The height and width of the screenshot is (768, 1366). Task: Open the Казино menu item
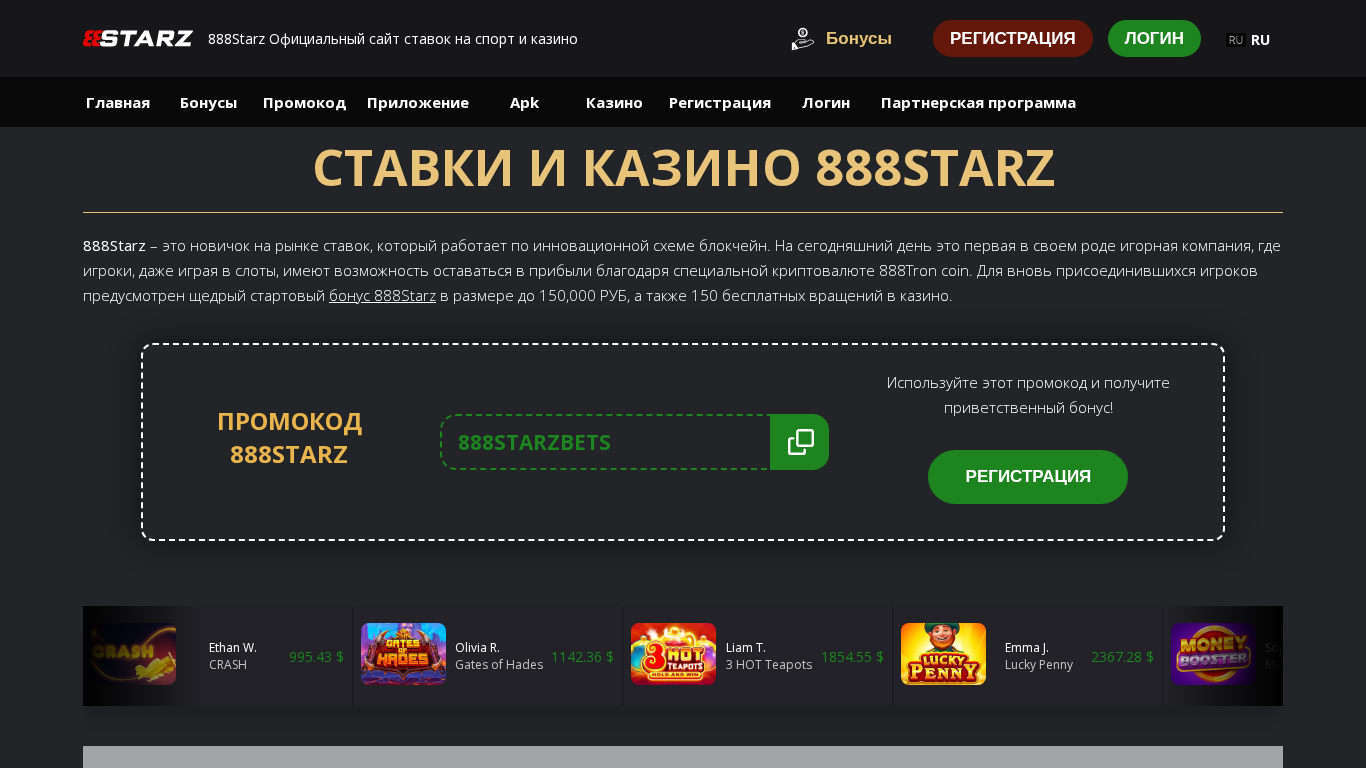[614, 102]
